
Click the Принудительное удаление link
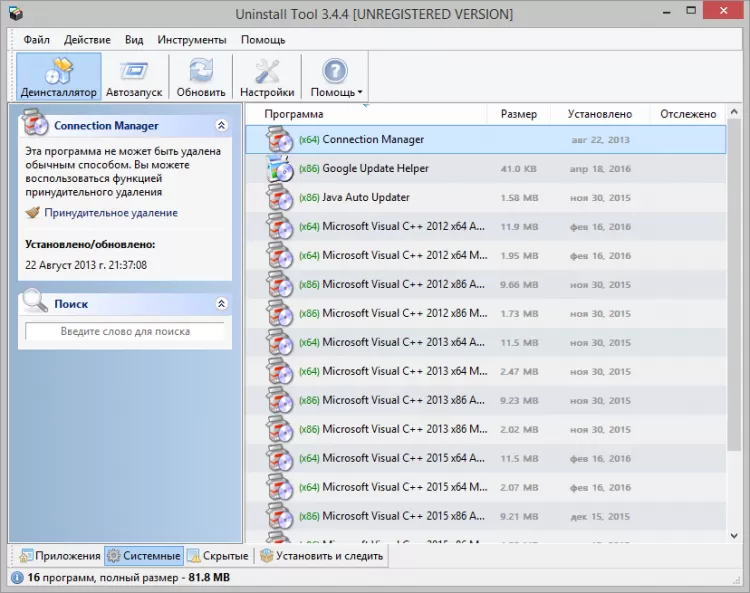[x=110, y=213]
